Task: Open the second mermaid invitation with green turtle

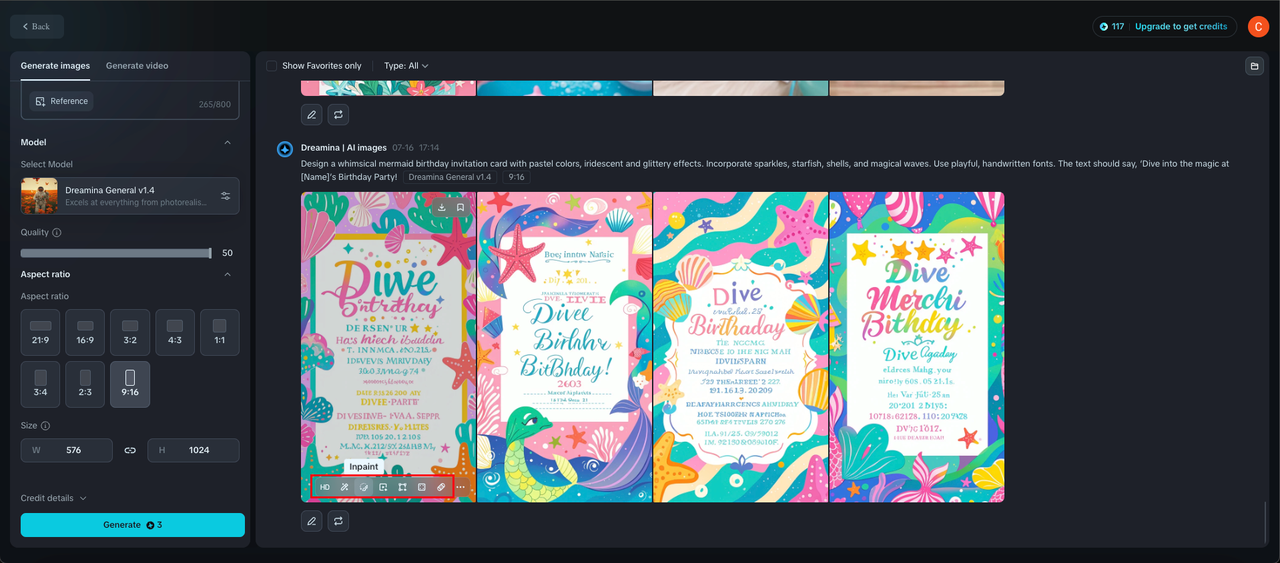Action: point(565,347)
